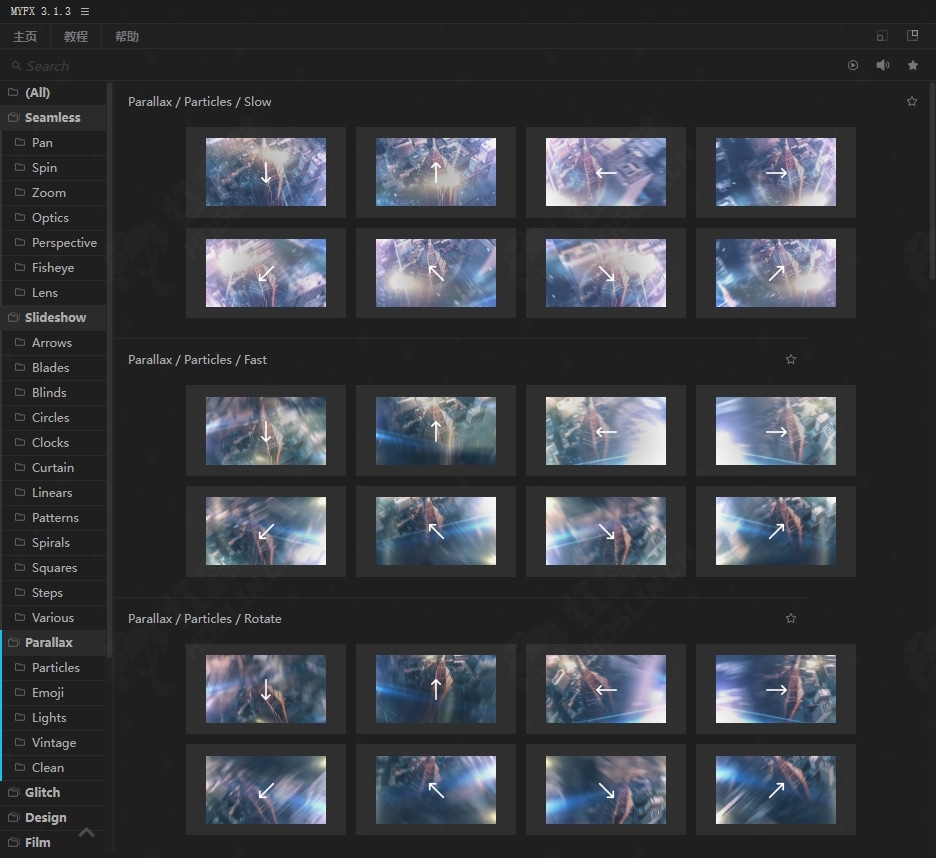Click the large thumbnail size icon

[x=912, y=36]
